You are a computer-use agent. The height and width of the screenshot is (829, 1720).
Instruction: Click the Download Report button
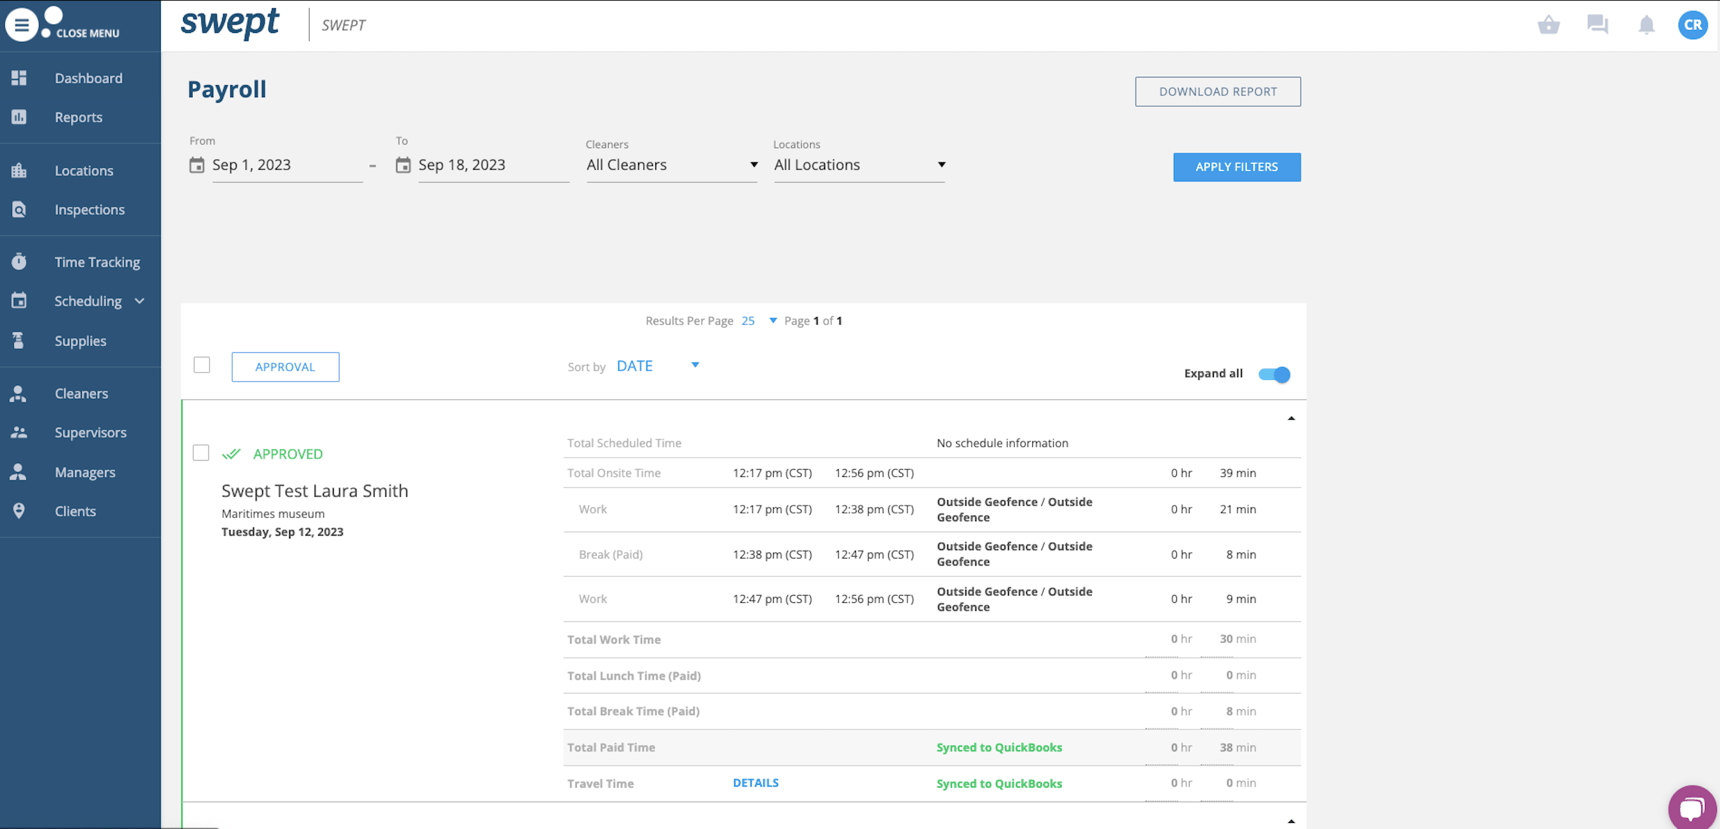1217,92
